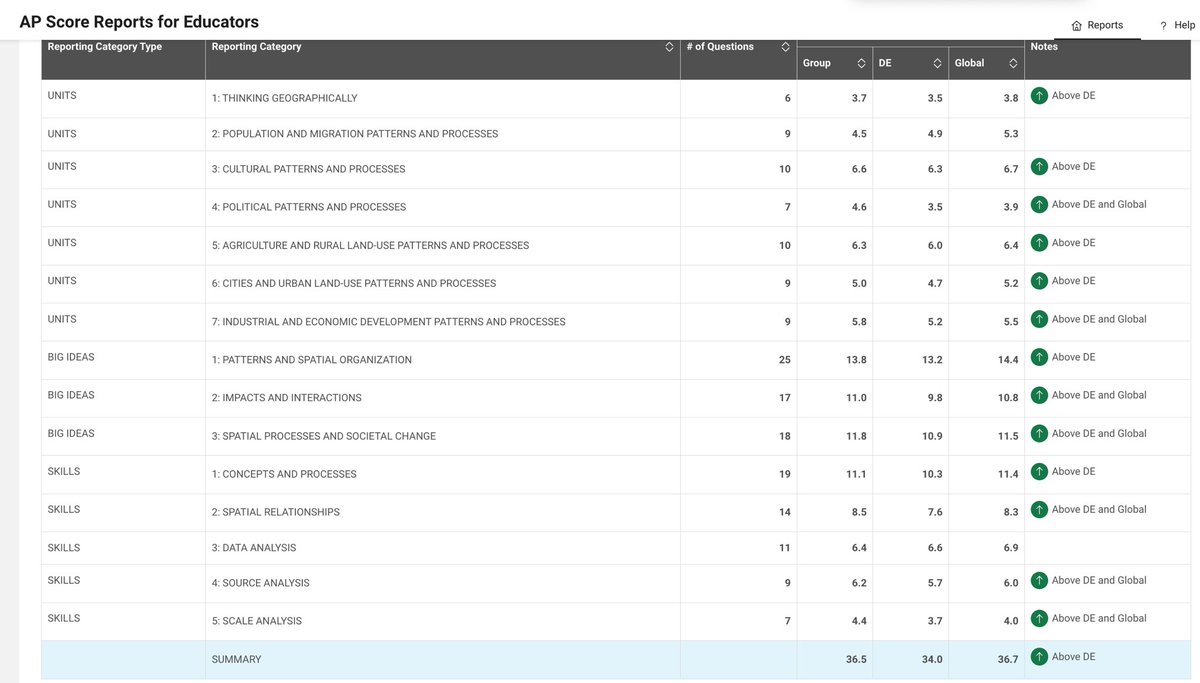Click green arrow icon in Patterns and Spatial Organization row
This screenshot has width=1200, height=683.
pos(1039,357)
